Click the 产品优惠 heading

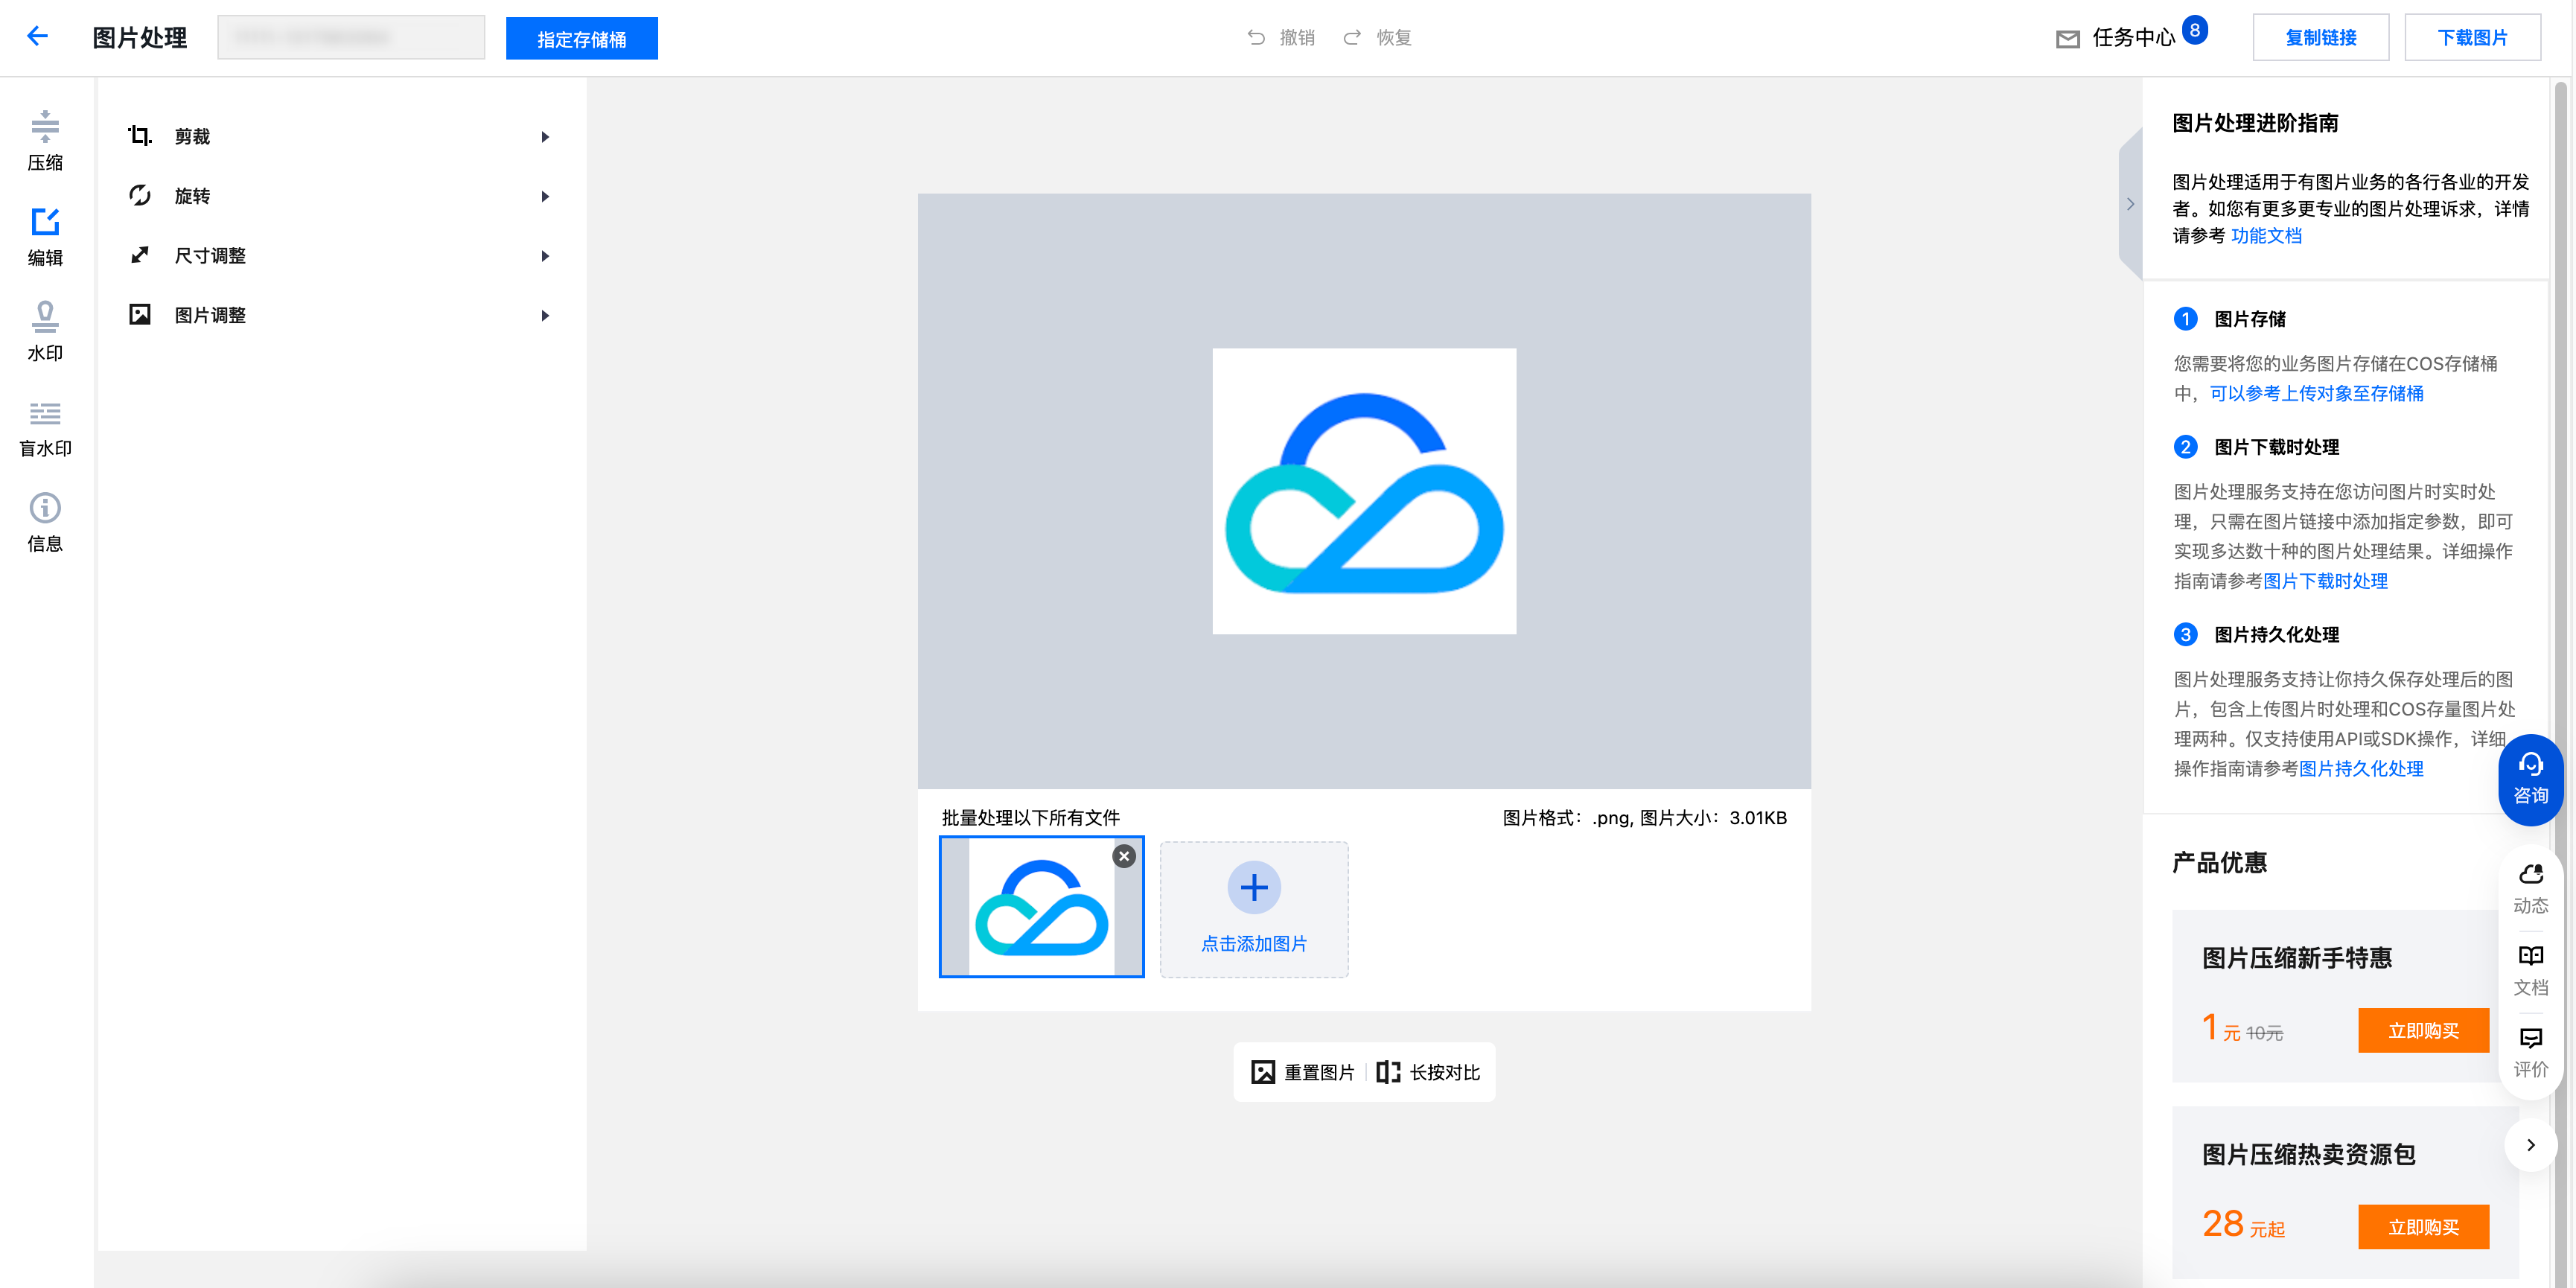tap(2220, 862)
